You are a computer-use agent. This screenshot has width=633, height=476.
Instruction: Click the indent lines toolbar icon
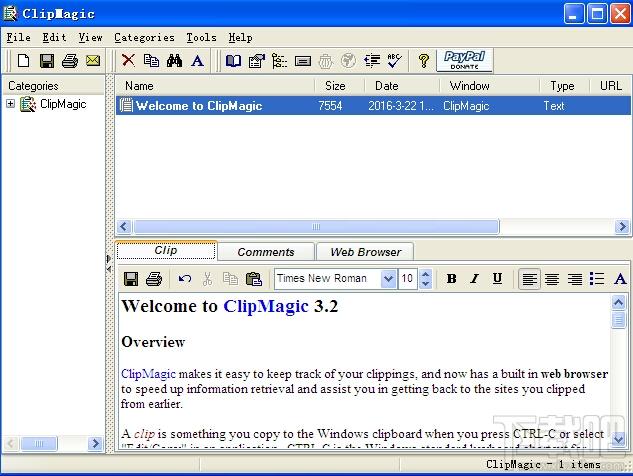tap(372, 61)
